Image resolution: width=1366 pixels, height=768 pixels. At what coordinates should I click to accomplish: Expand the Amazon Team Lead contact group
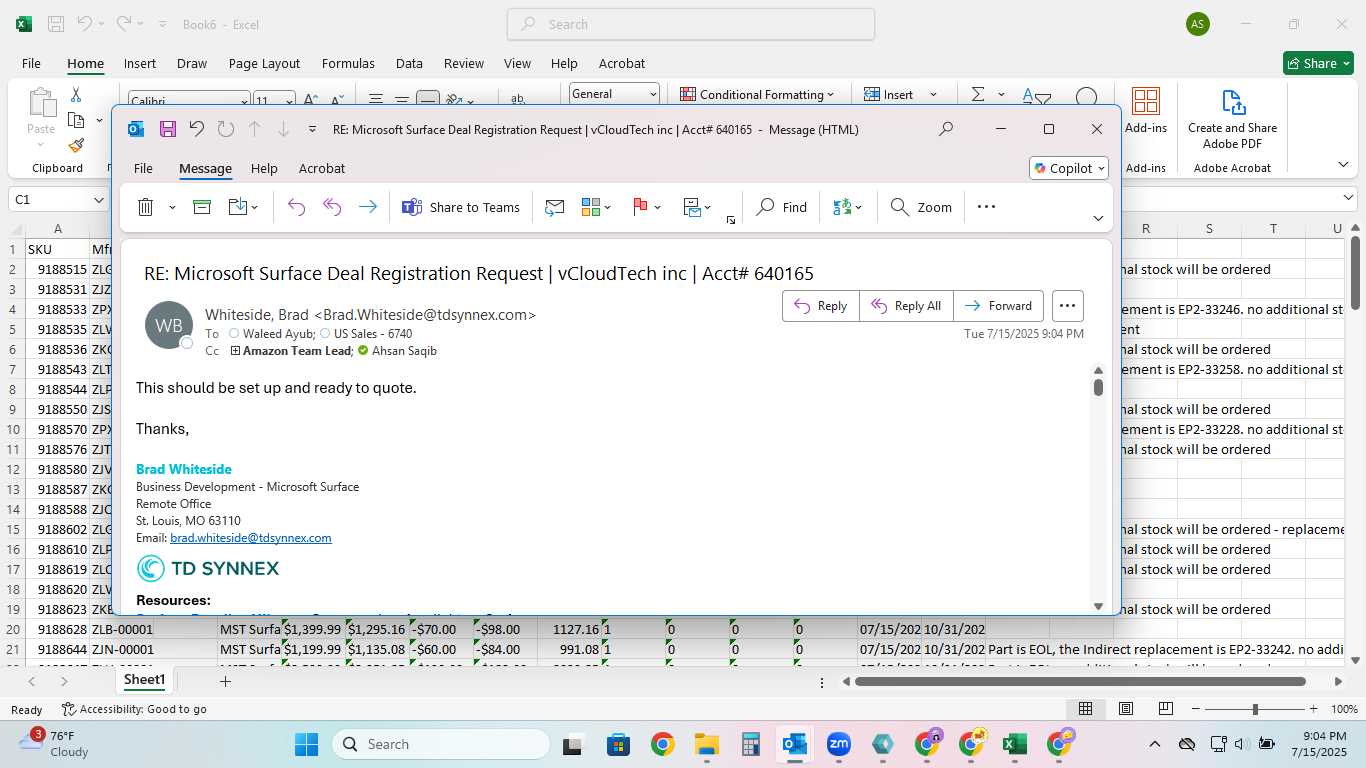[235, 351]
